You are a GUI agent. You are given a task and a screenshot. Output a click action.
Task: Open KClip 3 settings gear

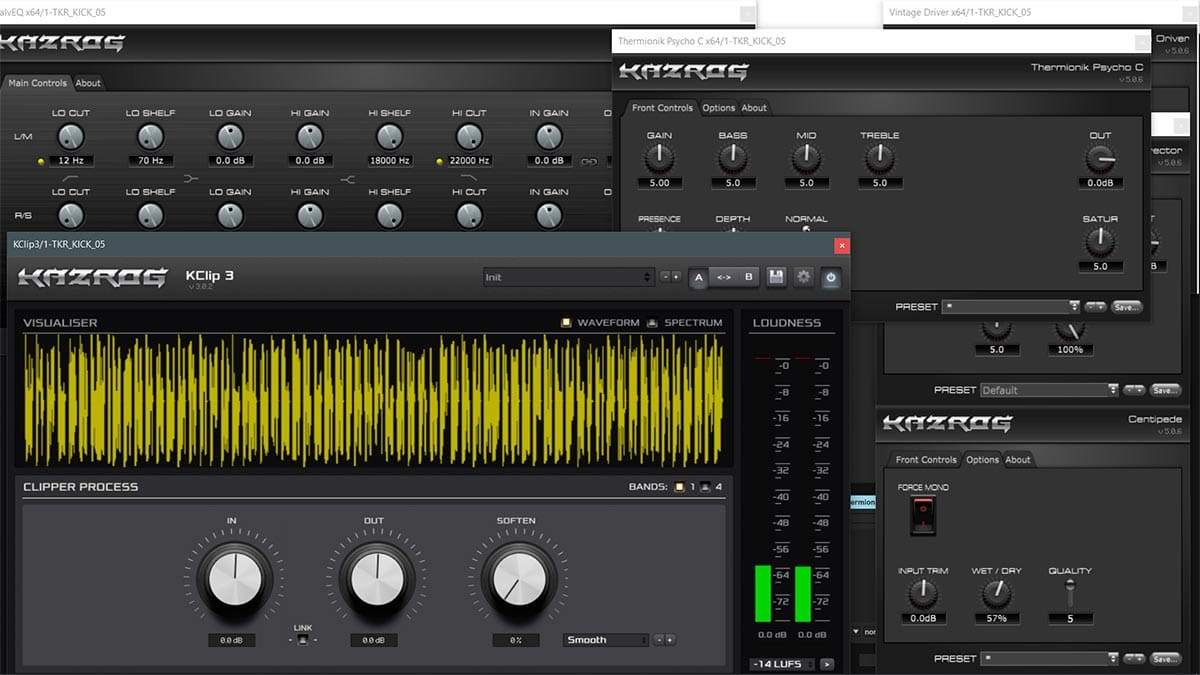point(803,277)
